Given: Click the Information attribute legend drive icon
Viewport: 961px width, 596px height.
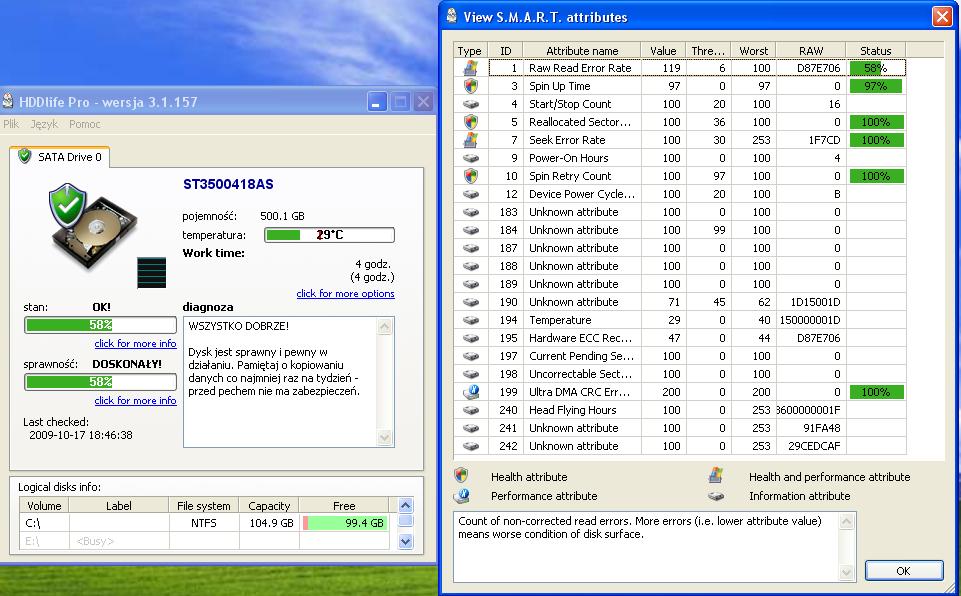Looking at the screenshot, I should coord(715,496).
